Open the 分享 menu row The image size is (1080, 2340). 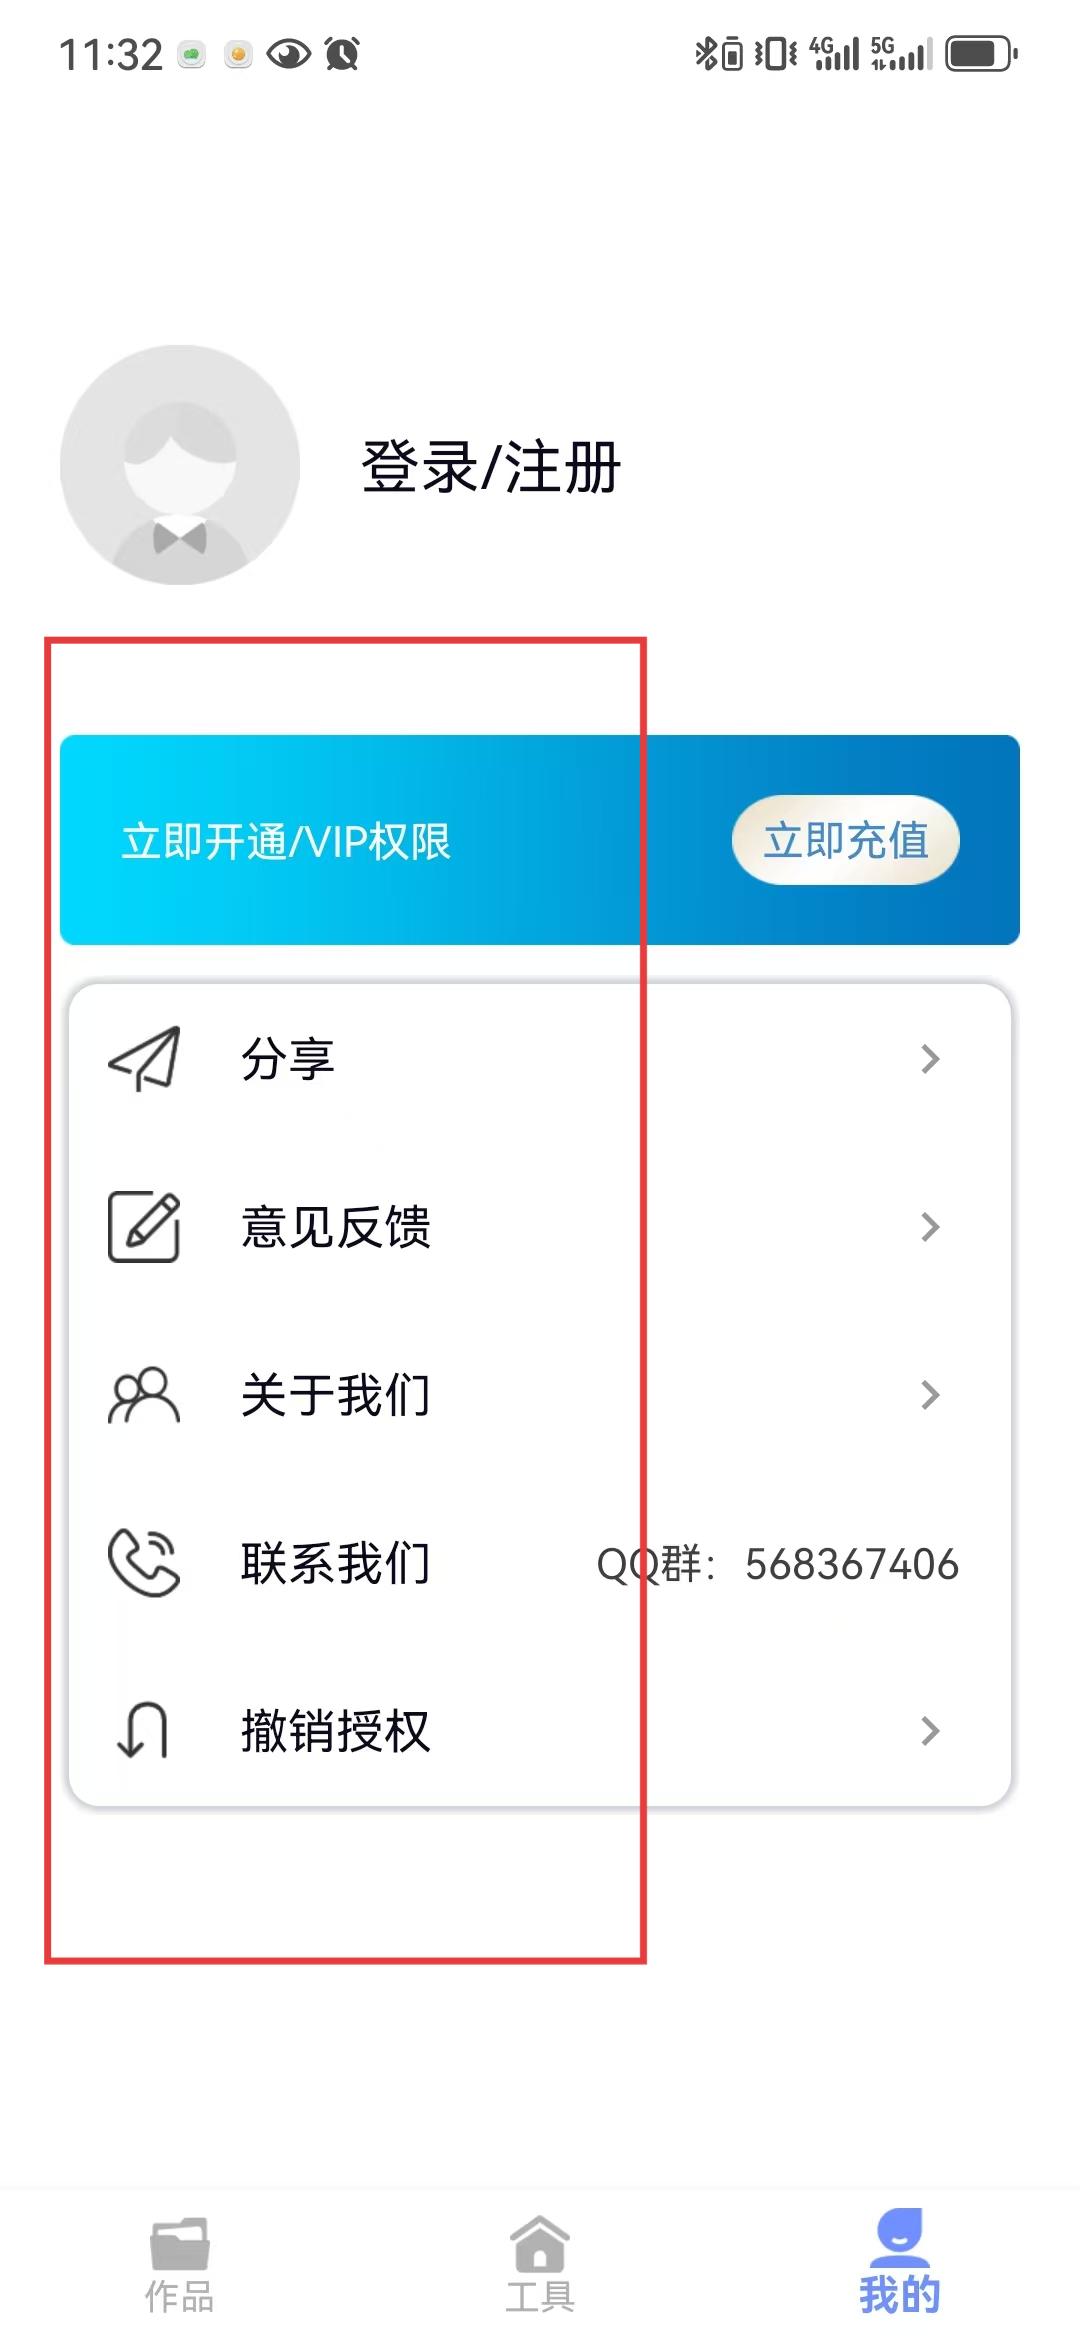540,1059
